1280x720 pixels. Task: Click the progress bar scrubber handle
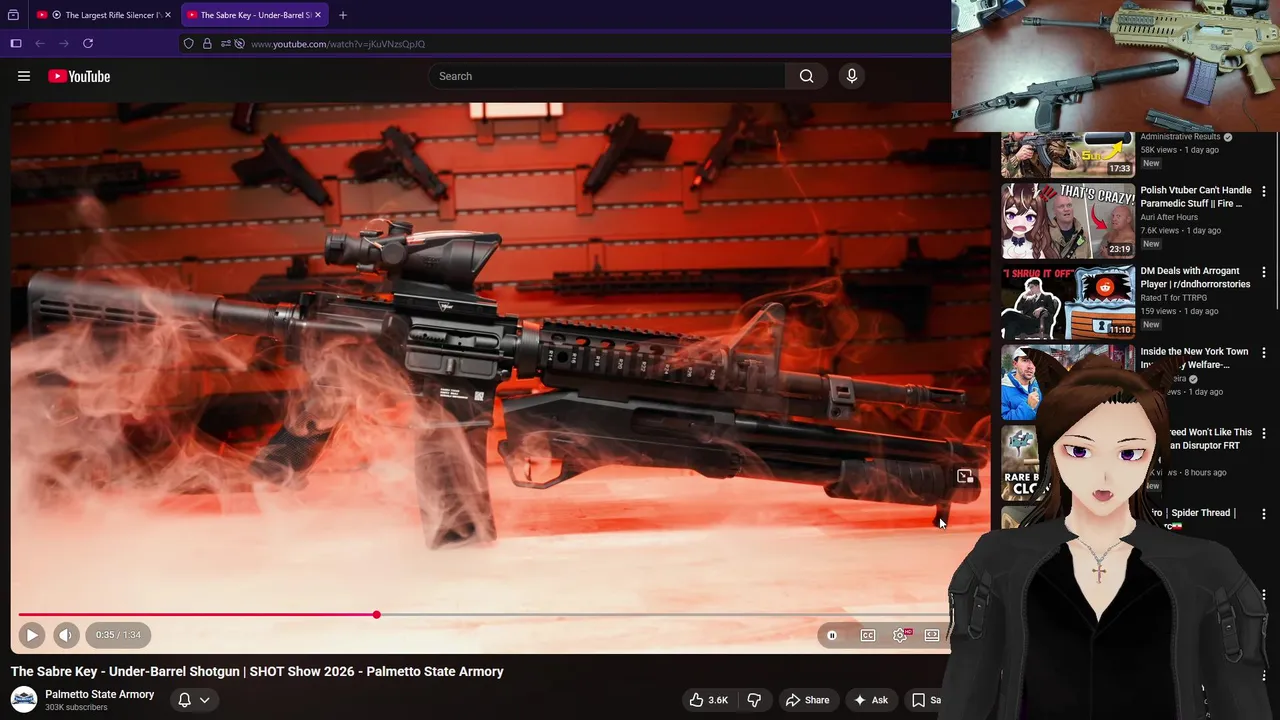click(x=376, y=615)
